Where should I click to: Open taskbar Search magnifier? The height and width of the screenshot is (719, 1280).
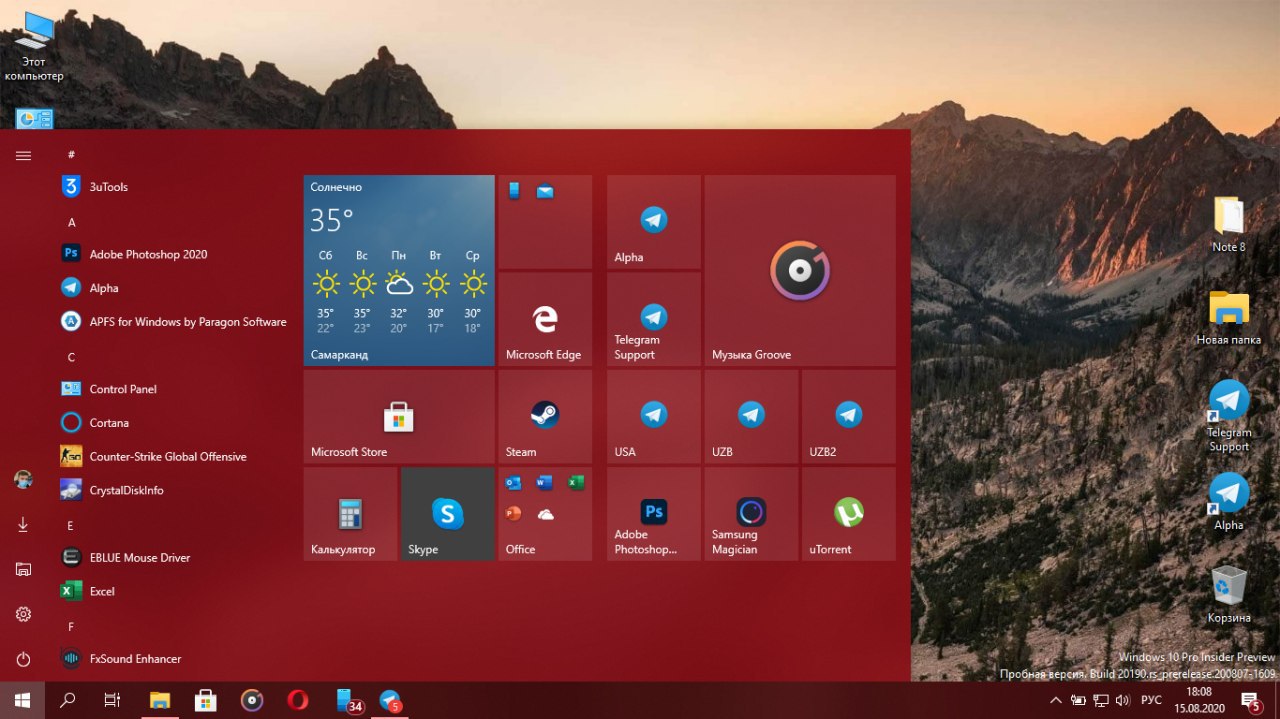coord(68,700)
